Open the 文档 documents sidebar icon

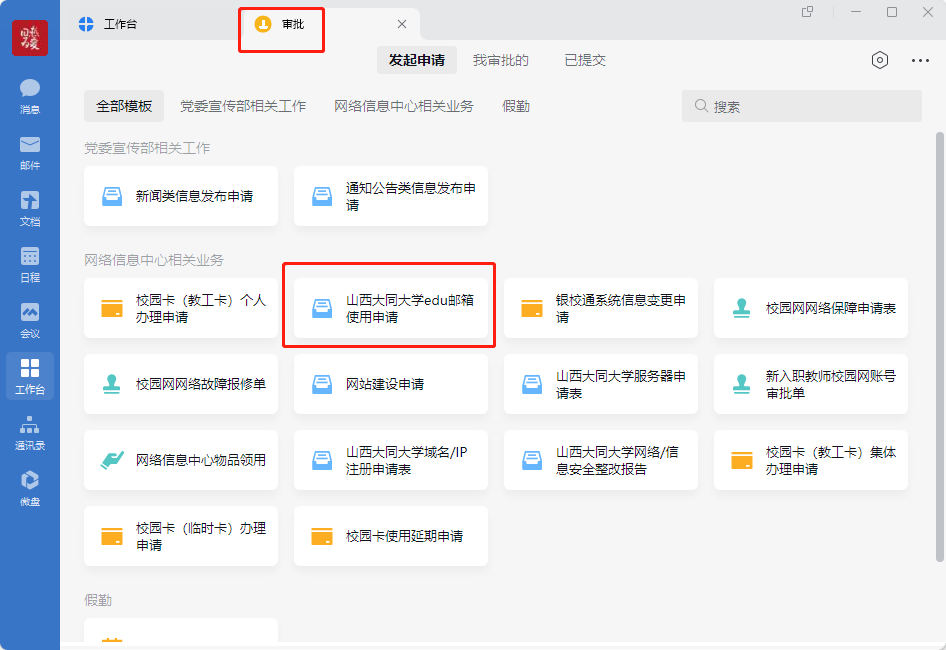[30, 209]
